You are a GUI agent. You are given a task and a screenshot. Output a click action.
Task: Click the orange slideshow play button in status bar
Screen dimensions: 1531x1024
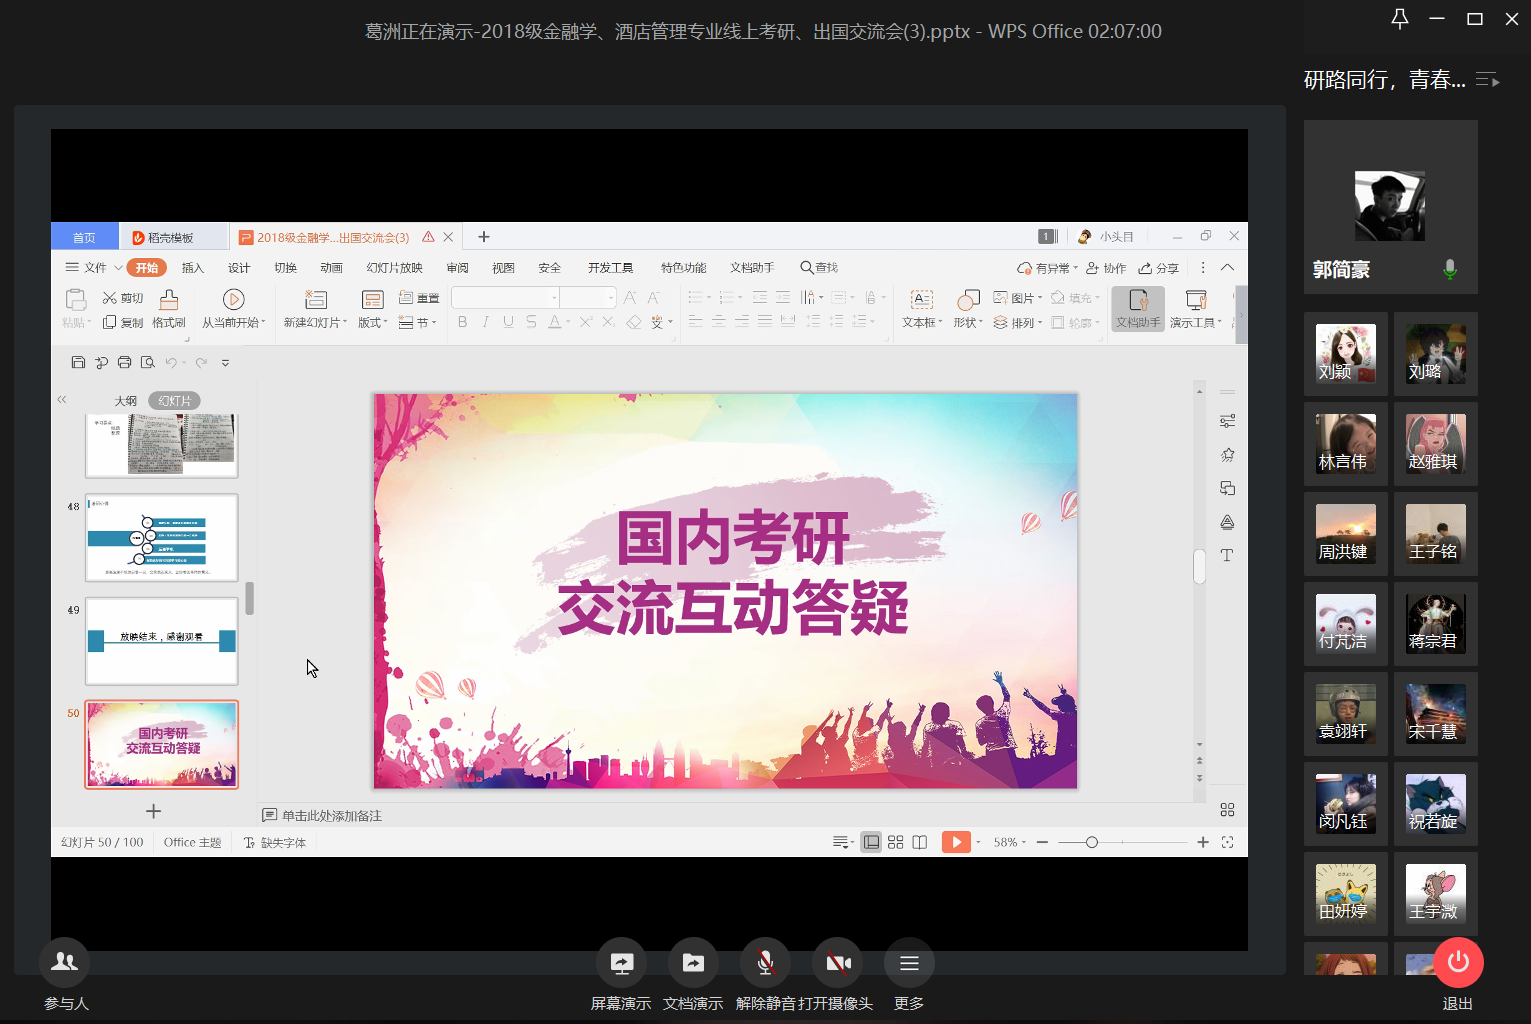(955, 842)
